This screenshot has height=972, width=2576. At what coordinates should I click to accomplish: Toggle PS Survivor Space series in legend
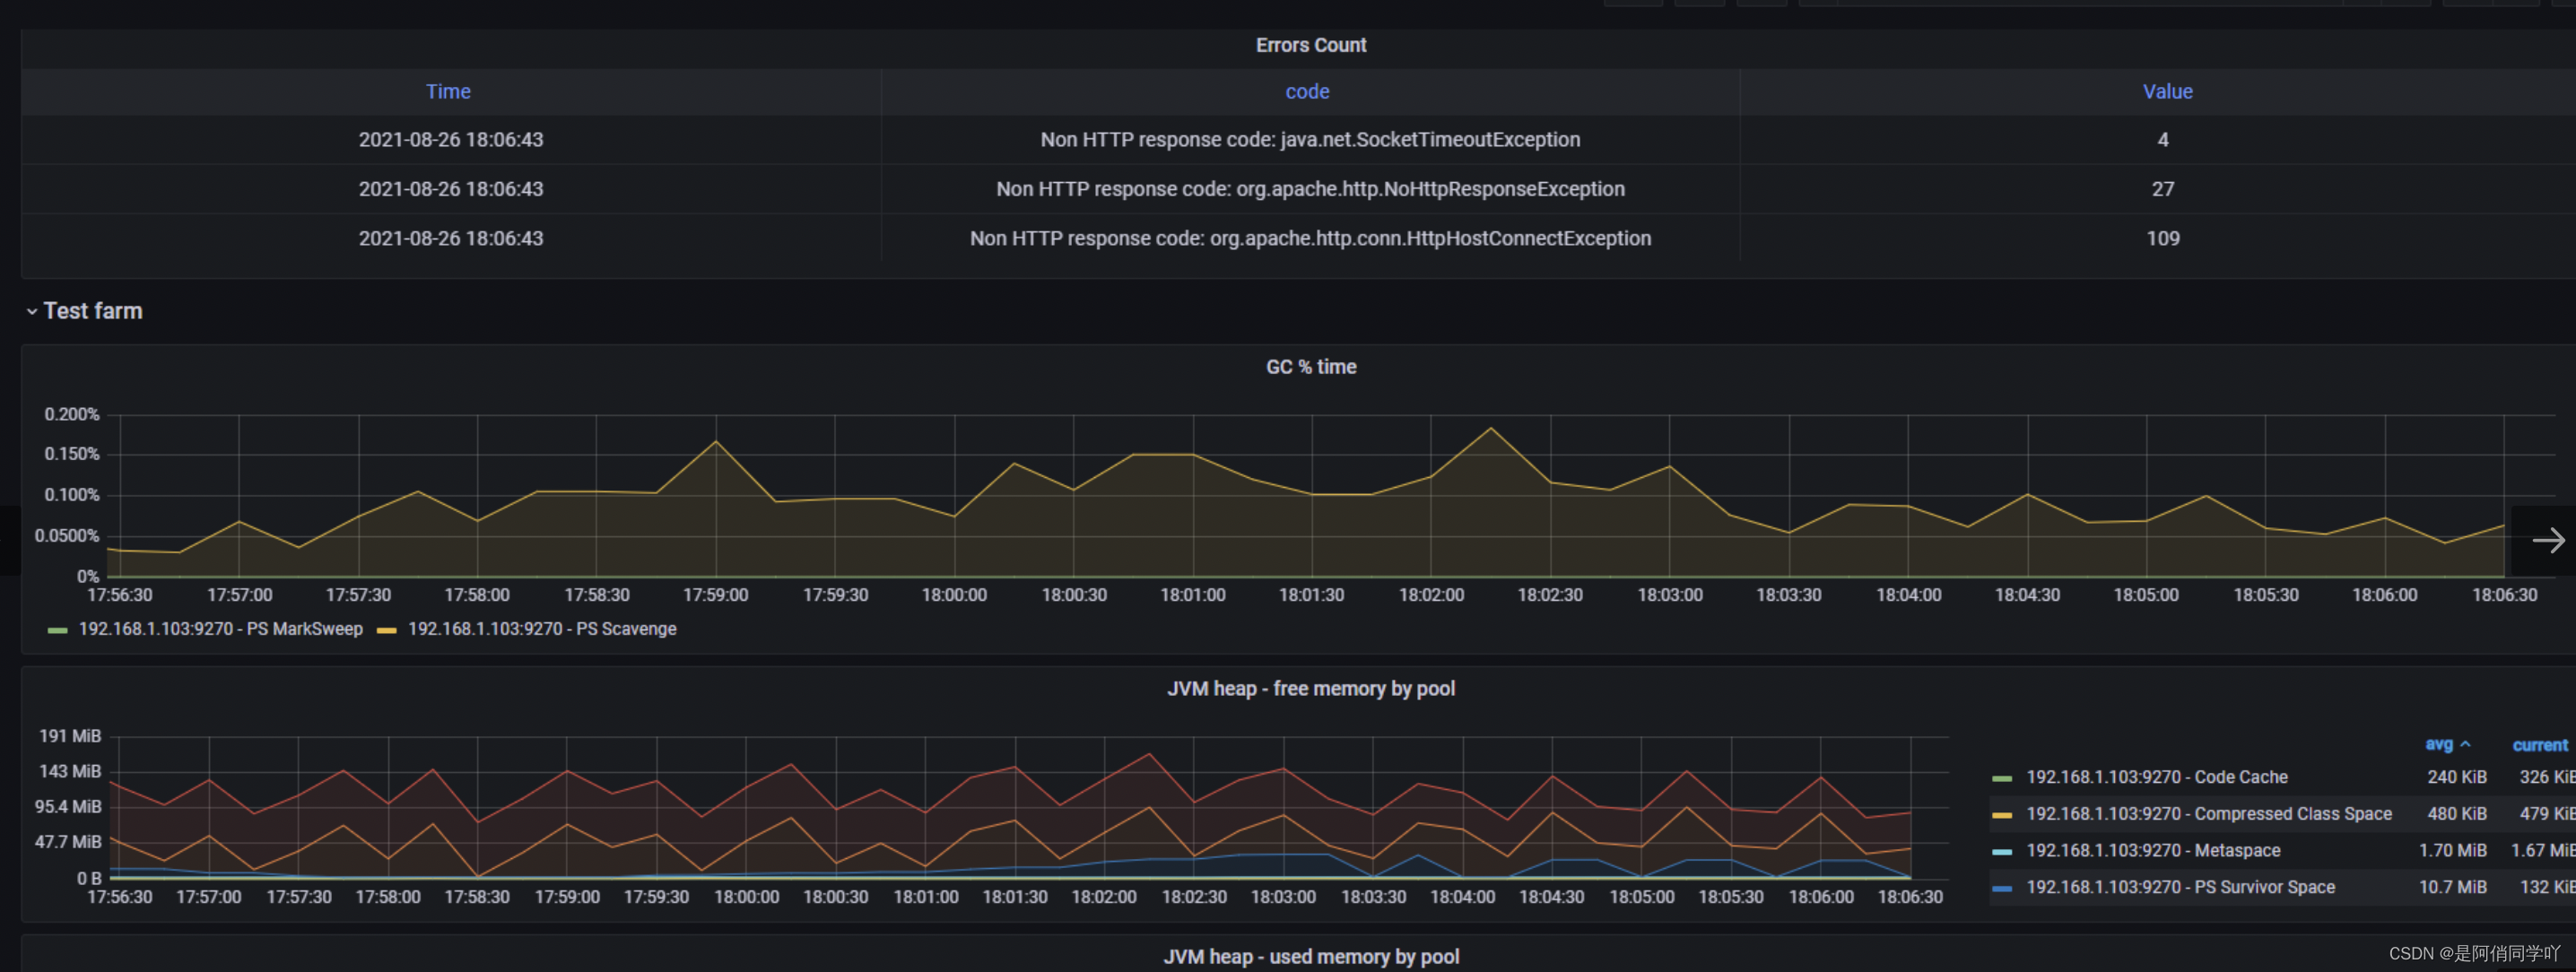point(2180,888)
